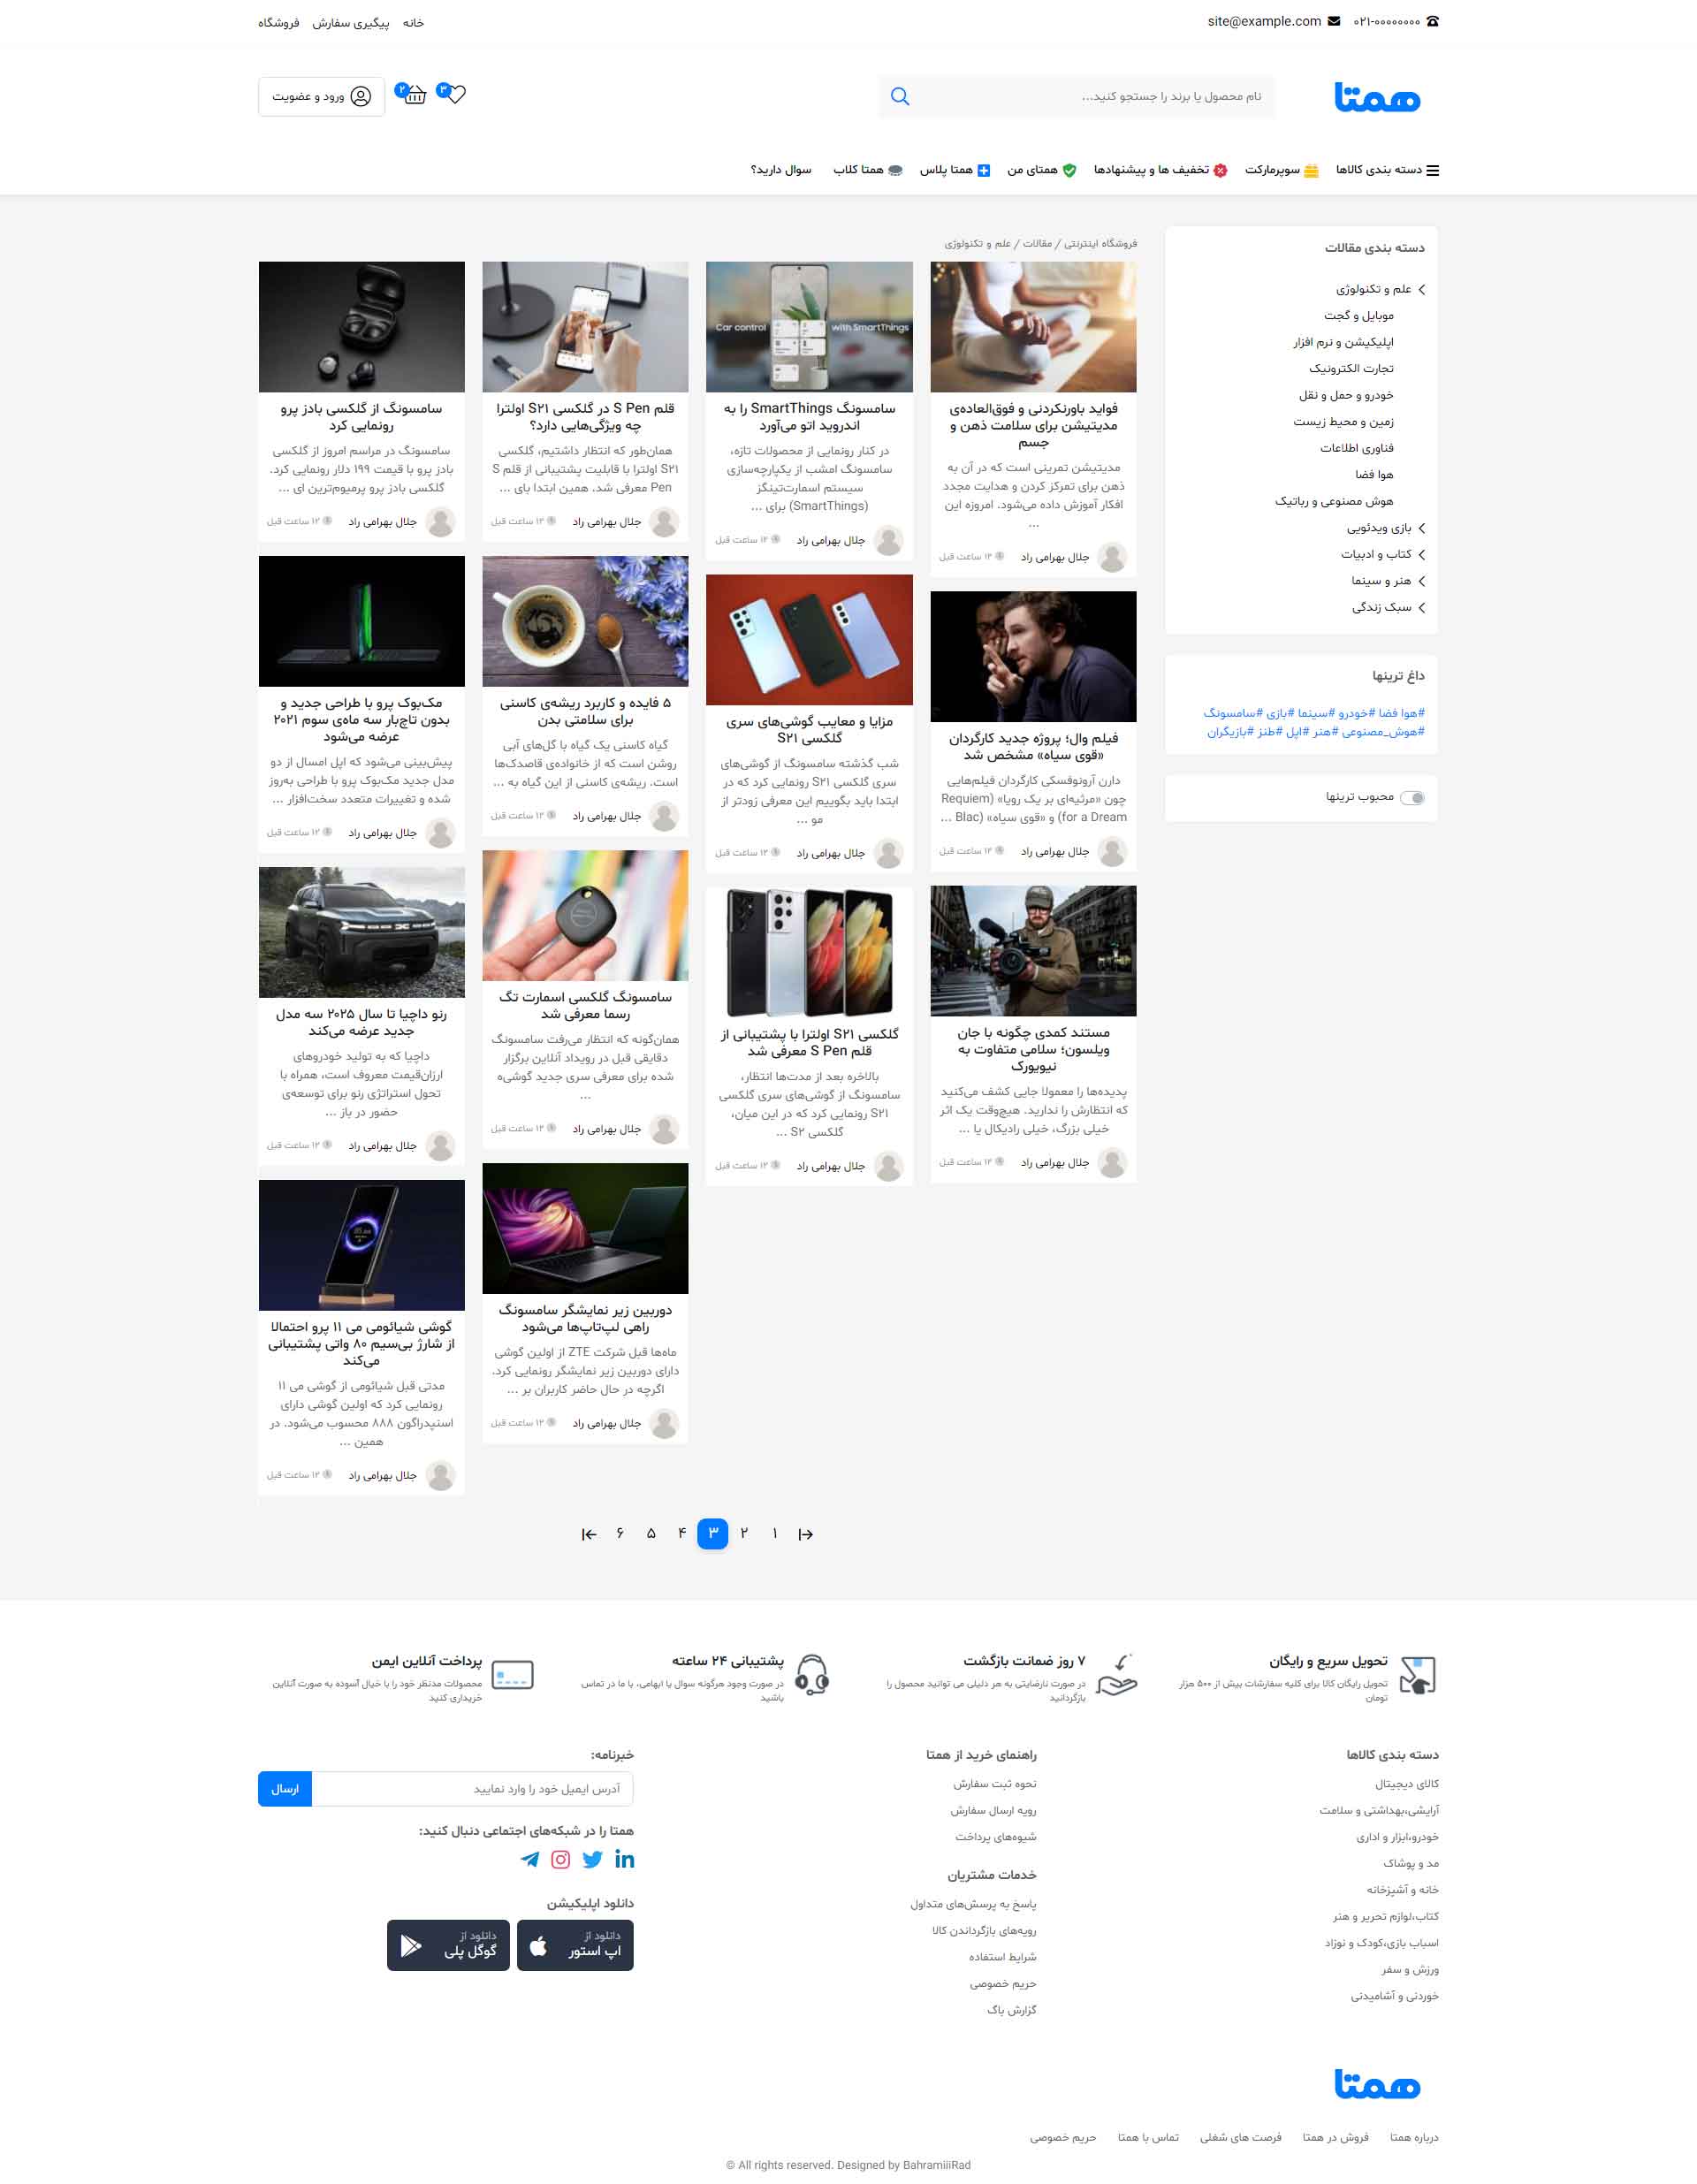Toggle the محبوب ترینها switch

click(x=1412, y=797)
